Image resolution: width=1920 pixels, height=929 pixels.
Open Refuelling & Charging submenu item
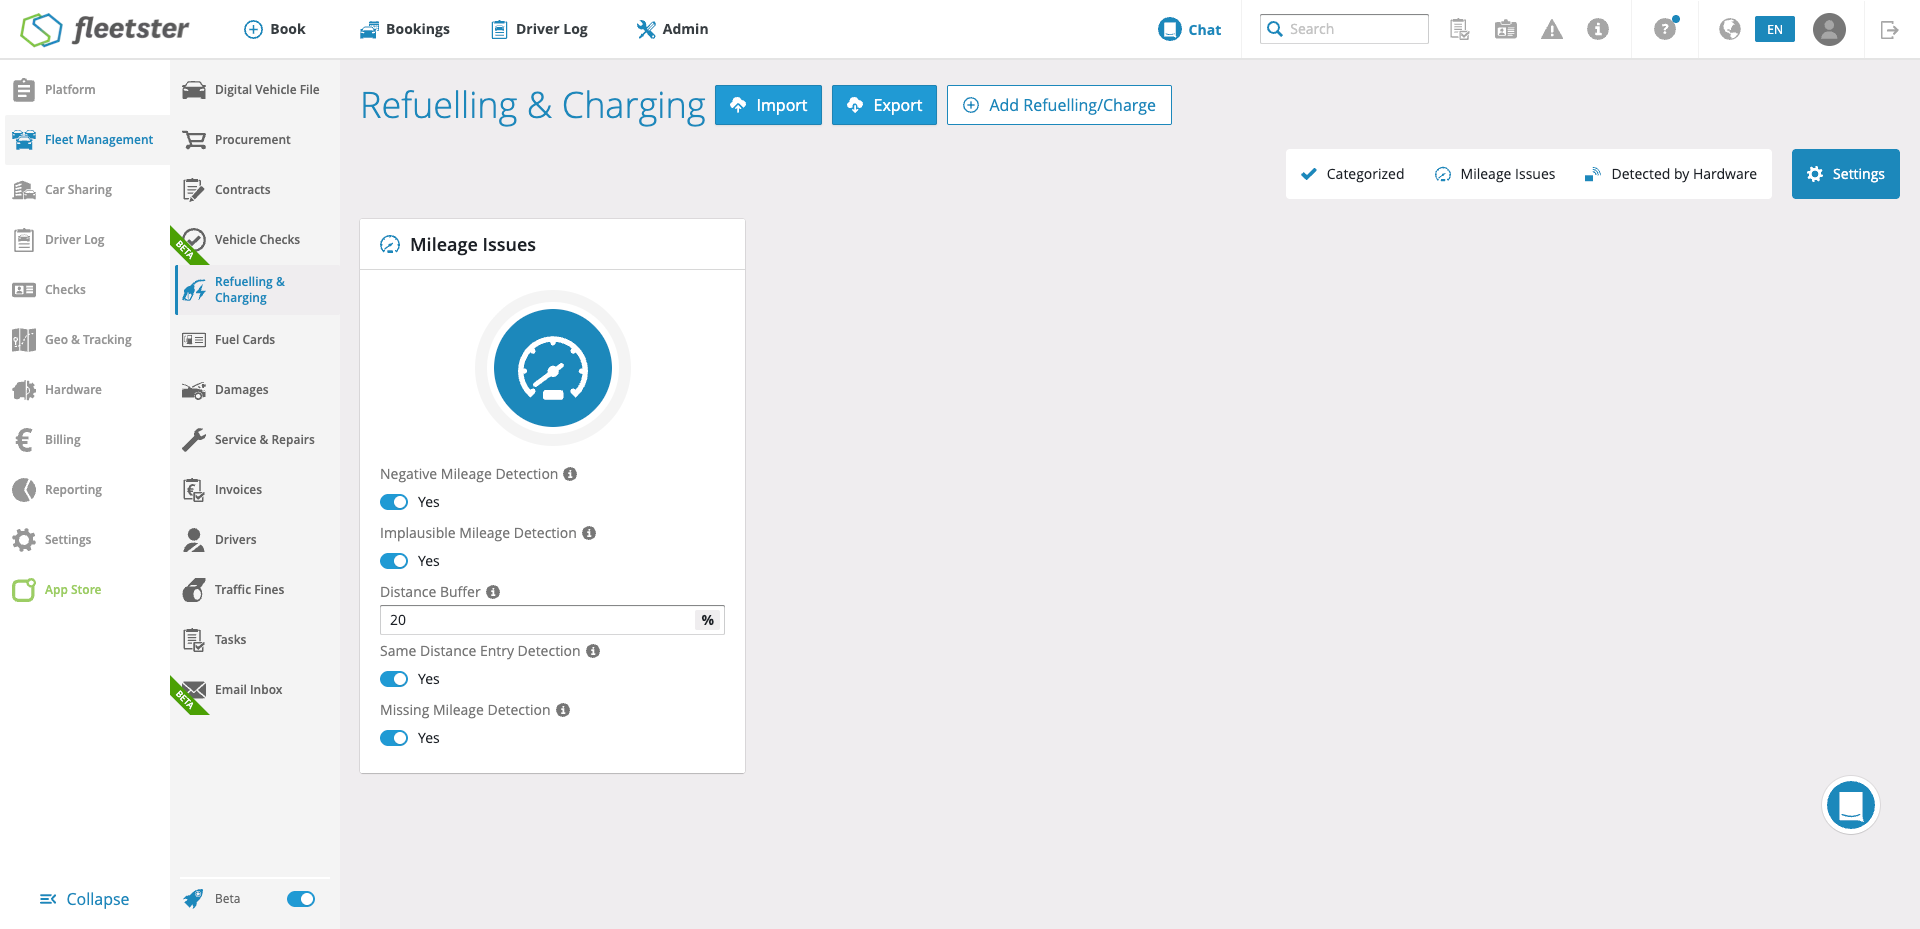[257, 290]
